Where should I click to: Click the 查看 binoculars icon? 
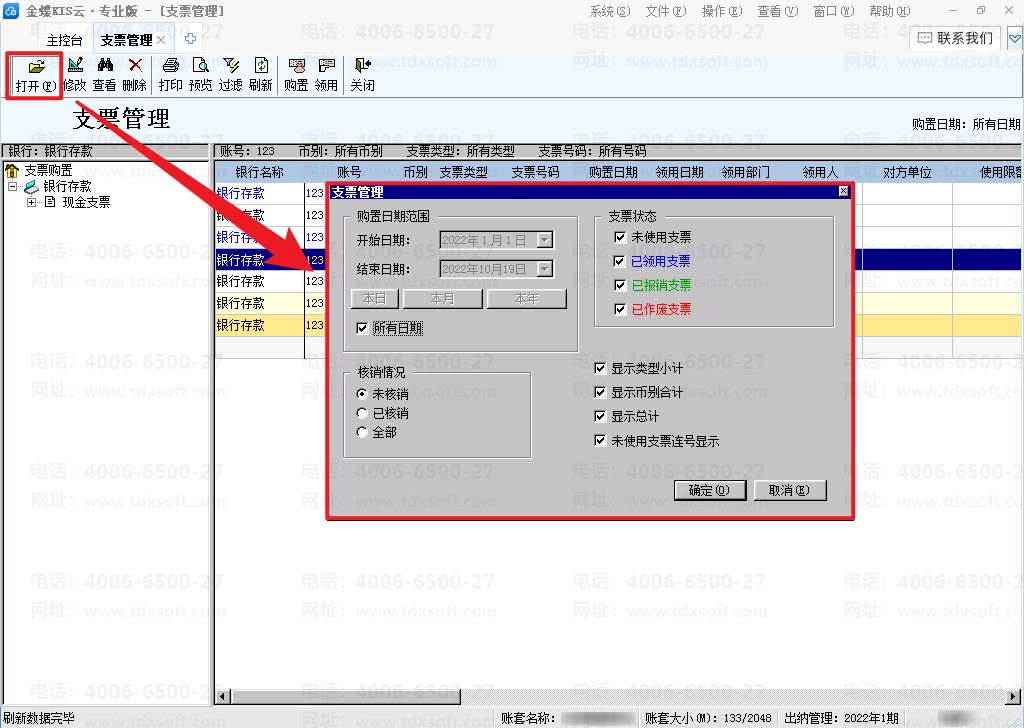coord(104,65)
